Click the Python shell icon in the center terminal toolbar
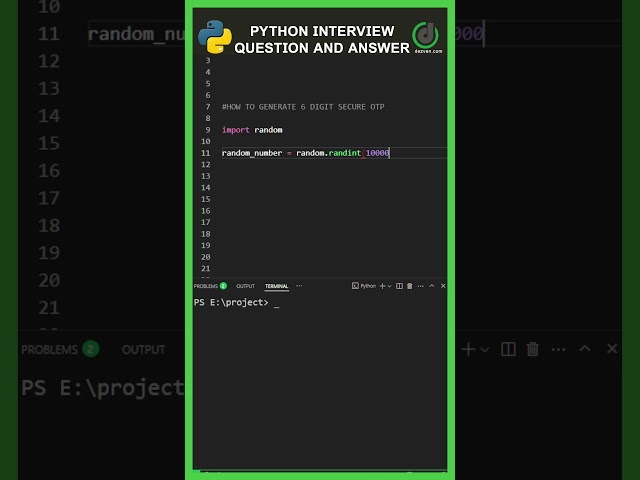The image size is (640, 480). [355, 286]
